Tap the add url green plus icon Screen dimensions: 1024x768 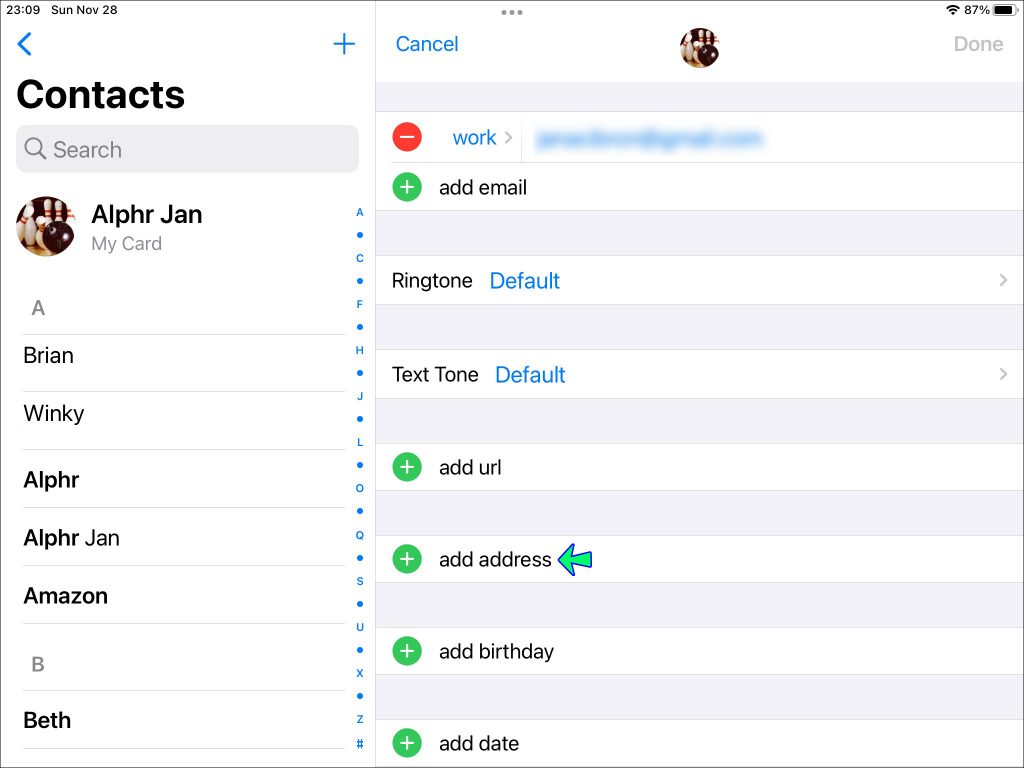[x=407, y=467]
